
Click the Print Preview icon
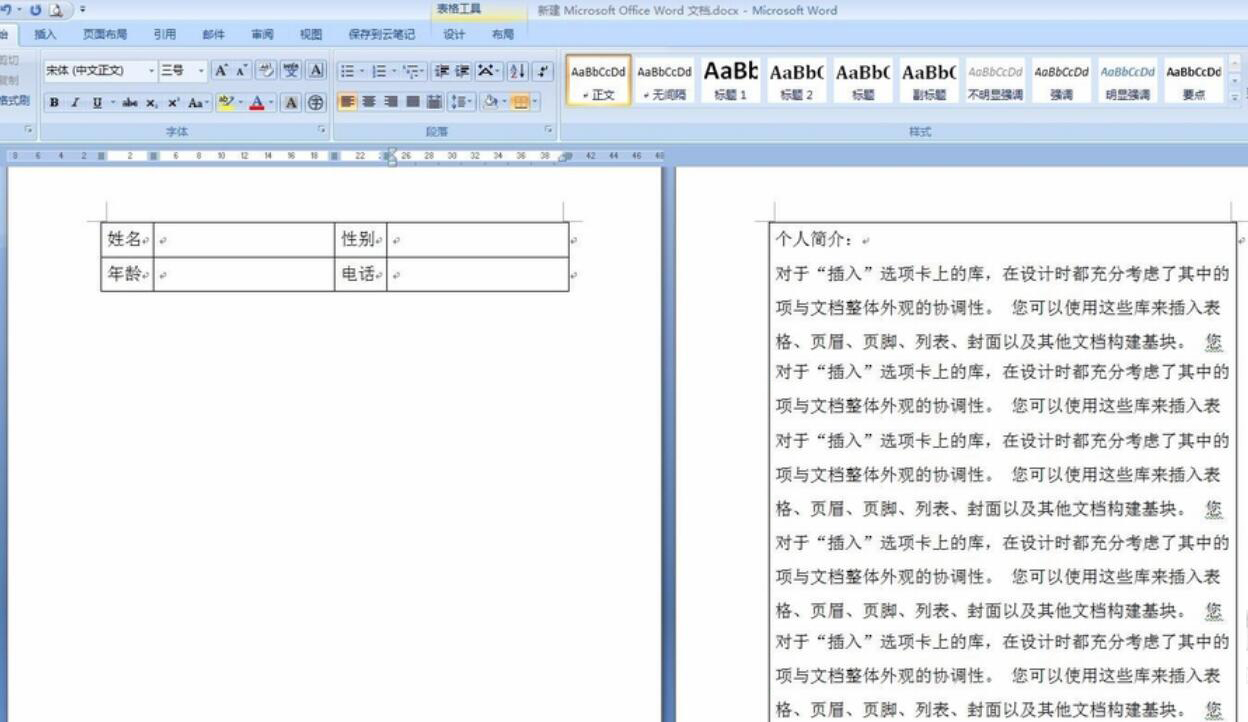[x=56, y=10]
